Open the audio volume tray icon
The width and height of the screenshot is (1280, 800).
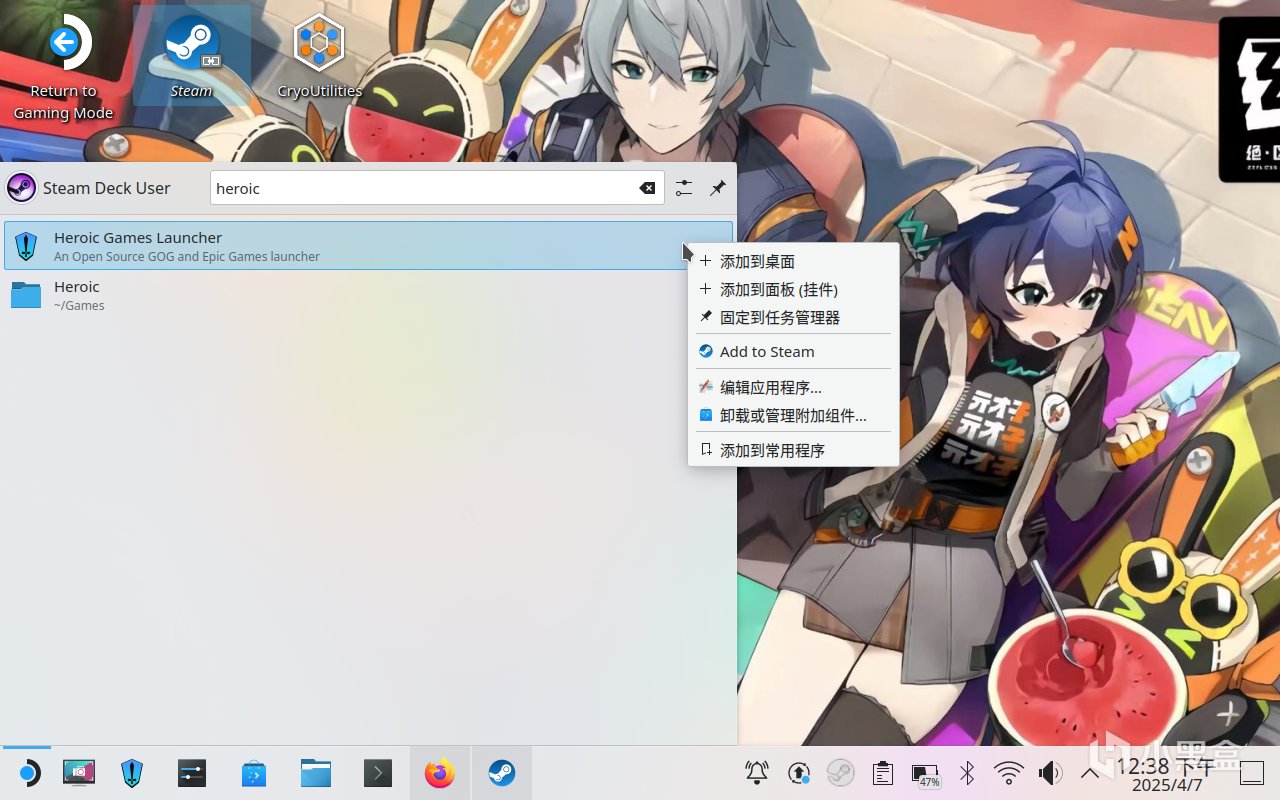click(1050, 773)
